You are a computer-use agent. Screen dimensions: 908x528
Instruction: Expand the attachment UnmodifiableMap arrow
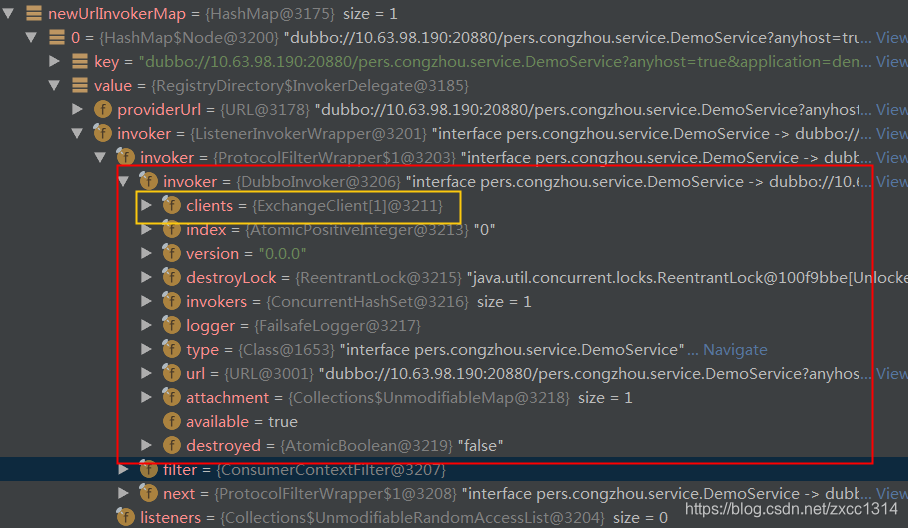(x=147, y=398)
